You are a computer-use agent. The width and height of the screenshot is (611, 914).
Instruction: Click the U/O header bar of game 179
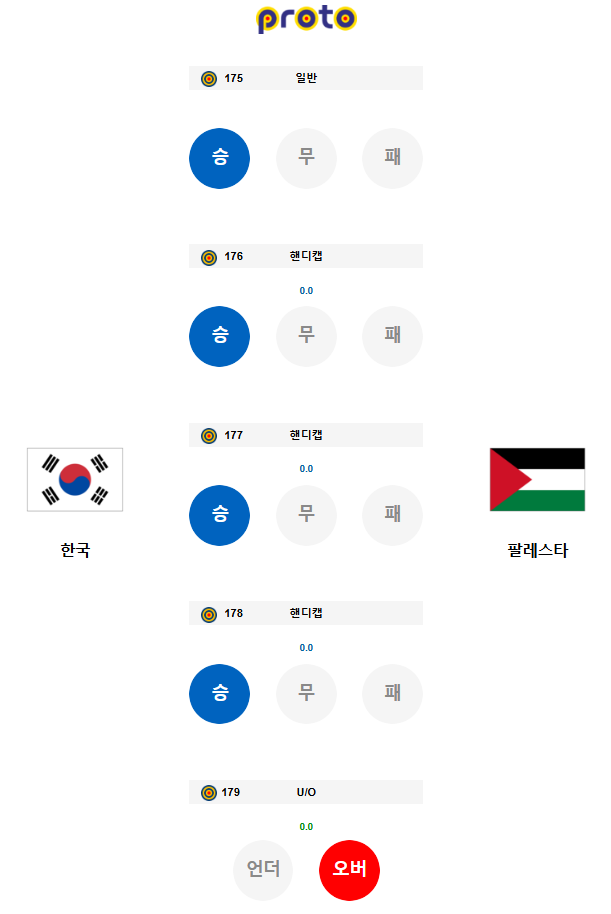pyautogui.click(x=306, y=792)
